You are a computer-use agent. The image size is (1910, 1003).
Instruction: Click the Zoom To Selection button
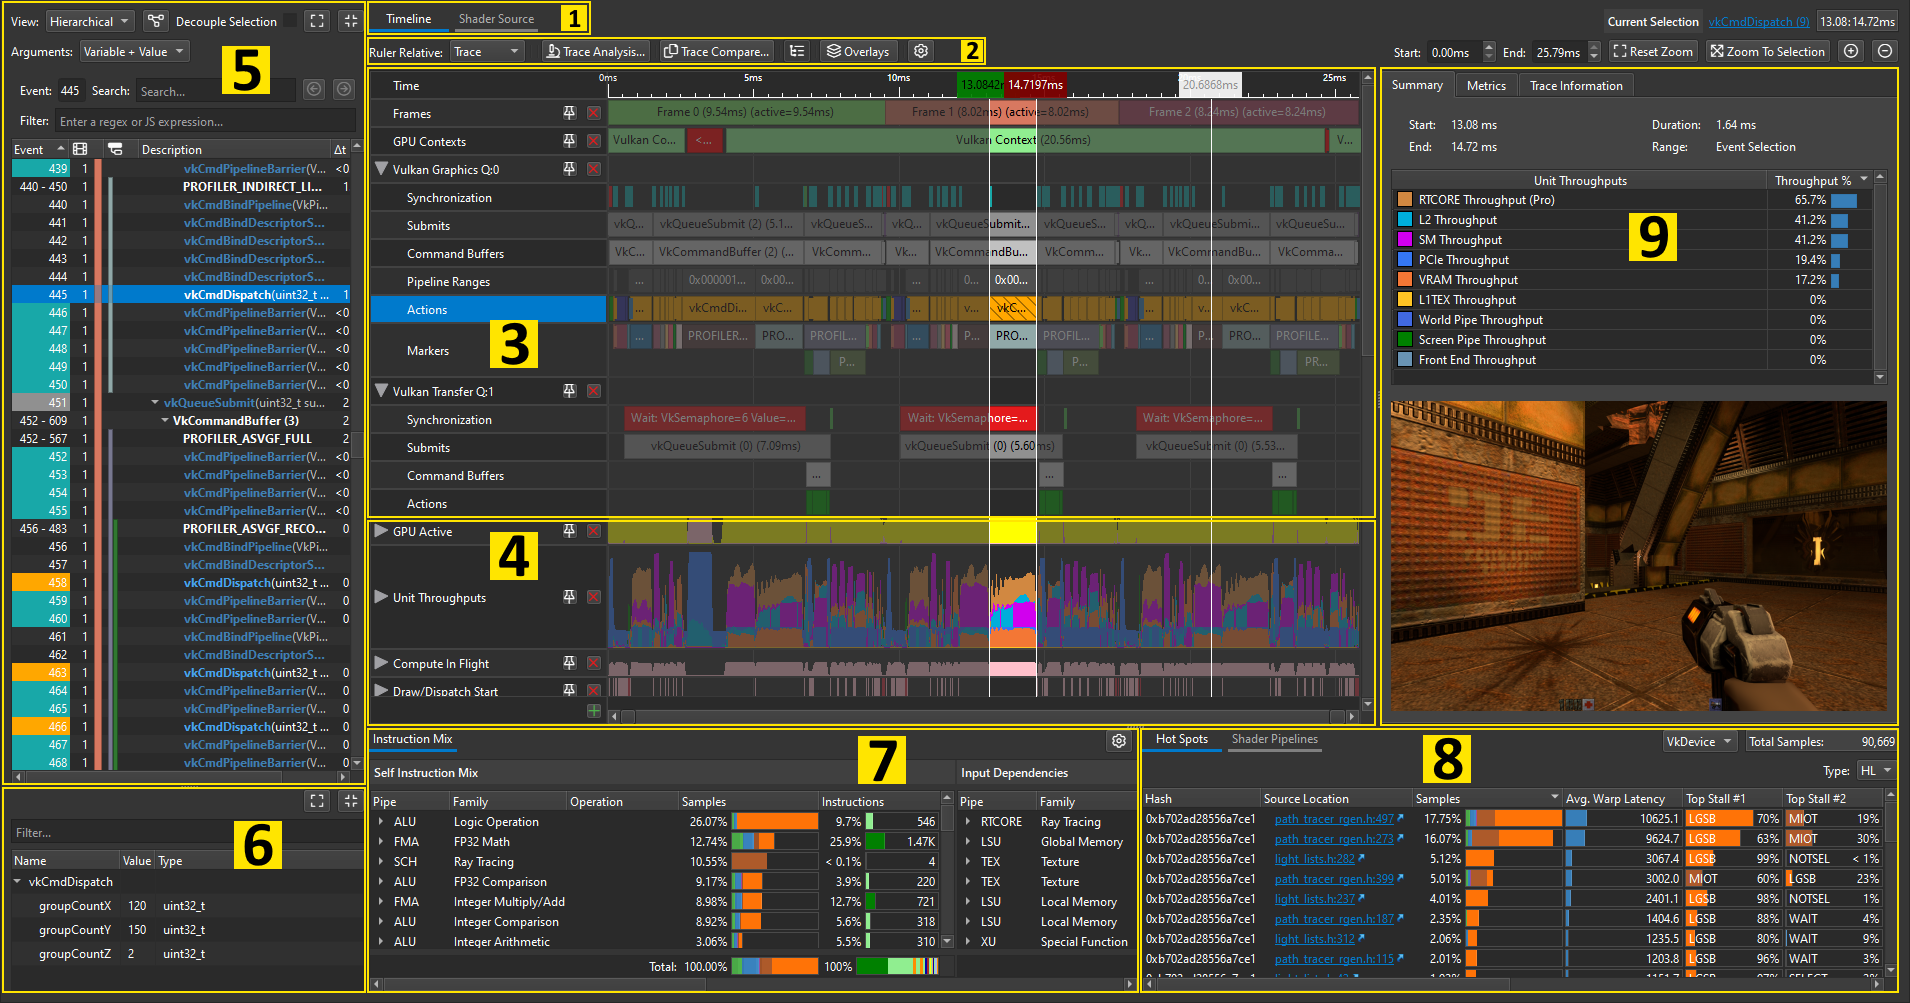[1767, 51]
